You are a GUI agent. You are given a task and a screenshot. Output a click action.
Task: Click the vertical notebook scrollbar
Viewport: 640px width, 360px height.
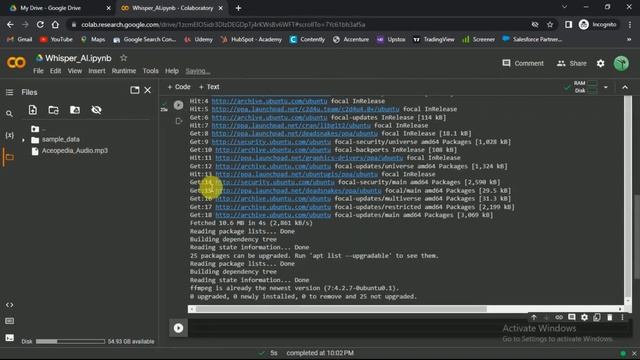tap(636, 237)
